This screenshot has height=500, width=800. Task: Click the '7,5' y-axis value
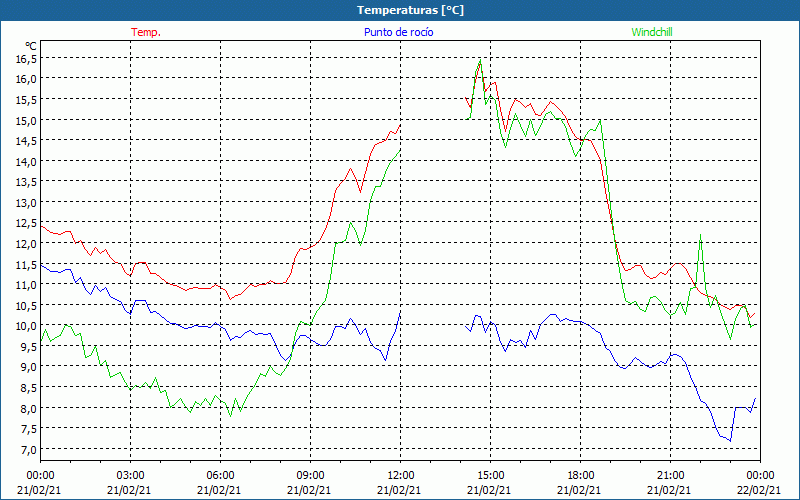pyautogui.click(x=29, y=429)
